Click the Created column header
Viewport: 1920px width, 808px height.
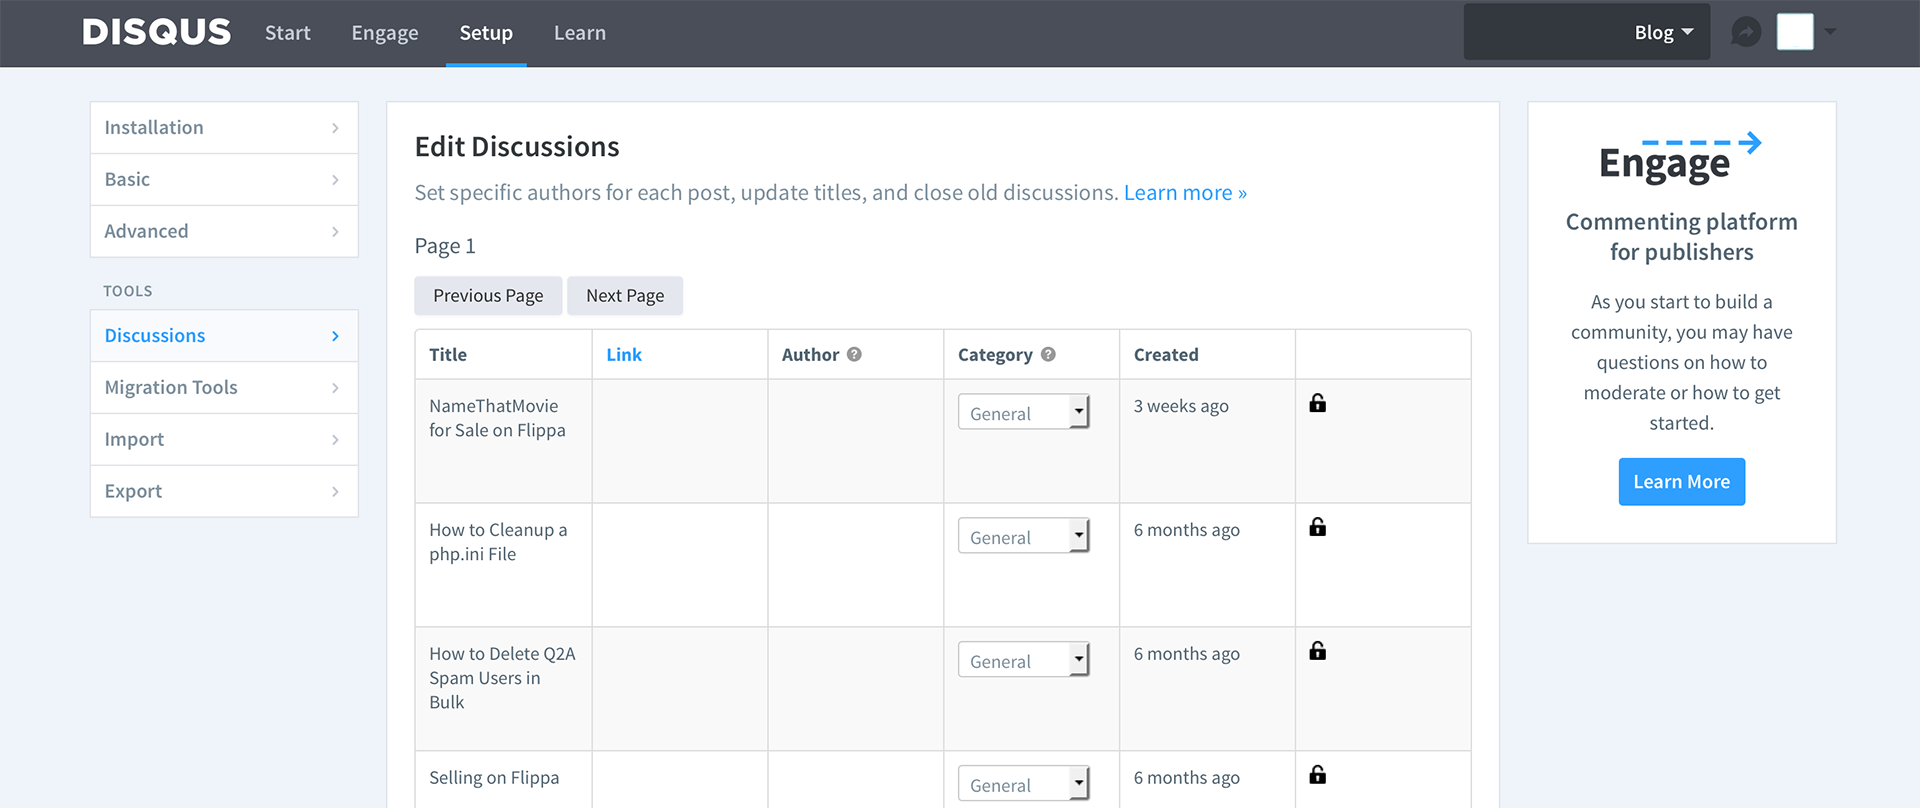(x=1166, y=355)
